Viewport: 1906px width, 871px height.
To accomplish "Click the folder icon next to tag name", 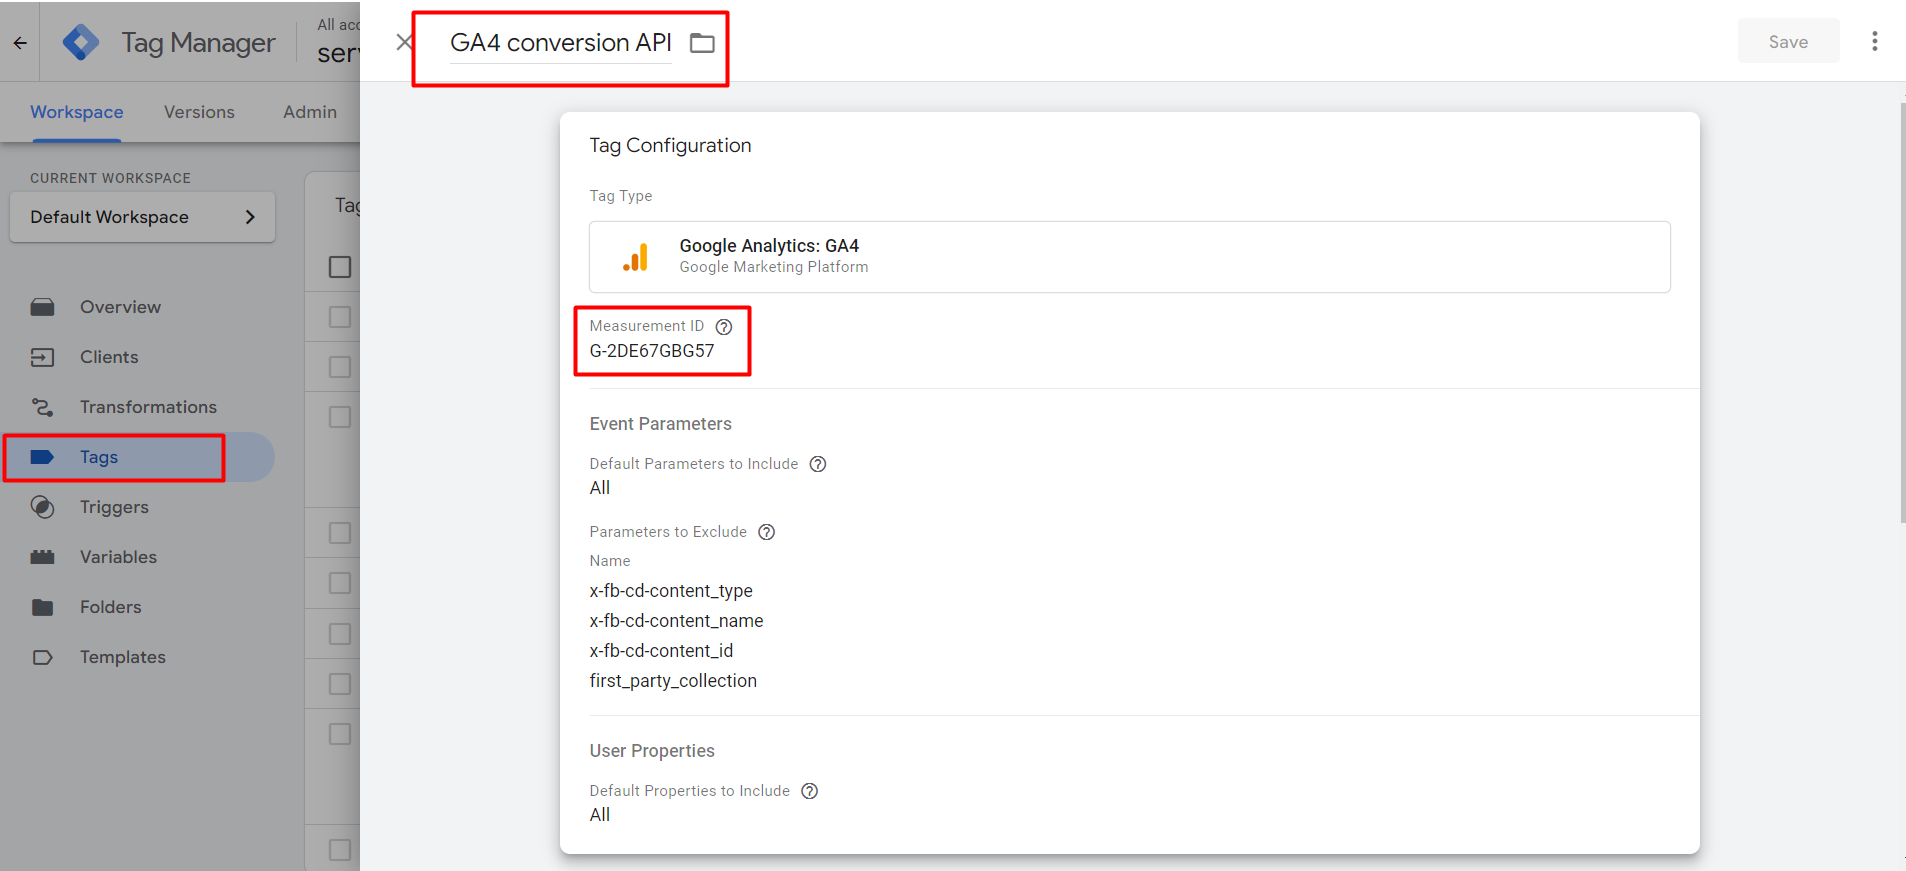I will [702, 43].
